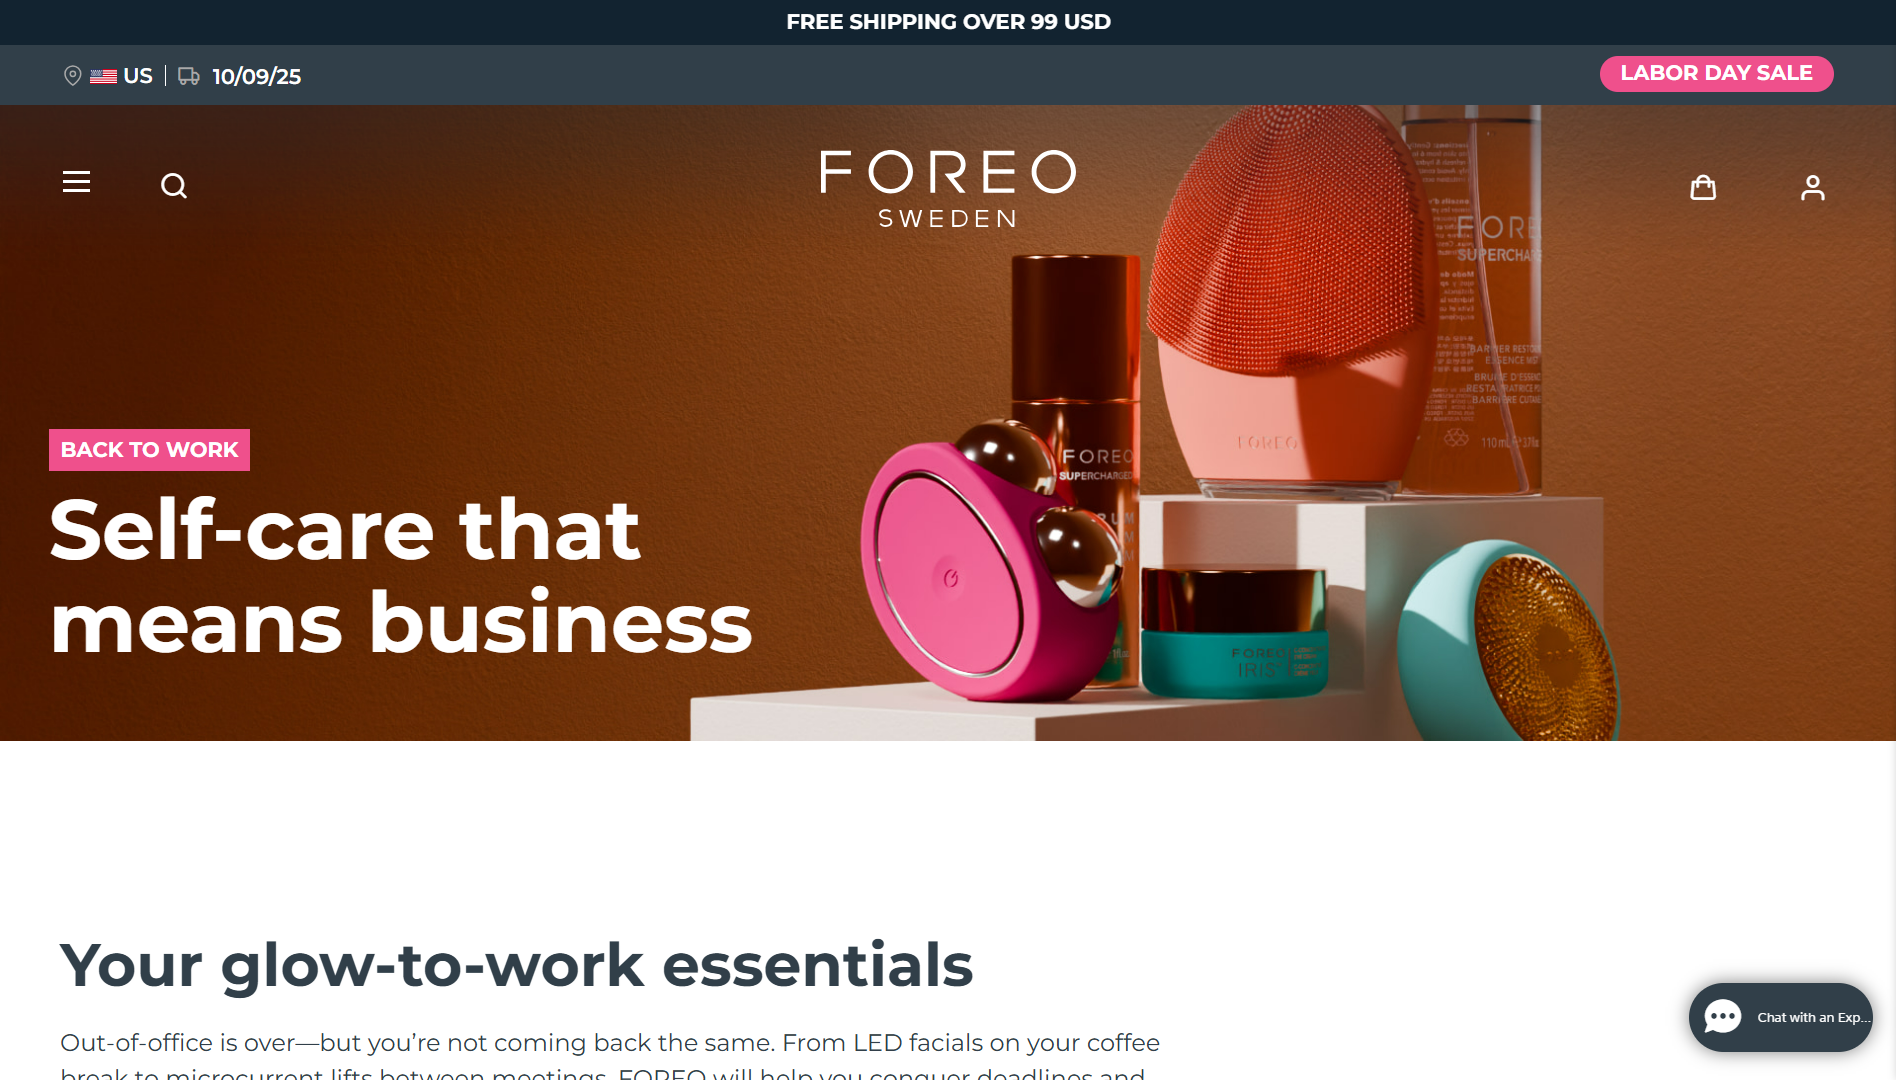Click the teal IRIS cream jar
Screen dimensions: 1896x1080
tap(1234, 632)
